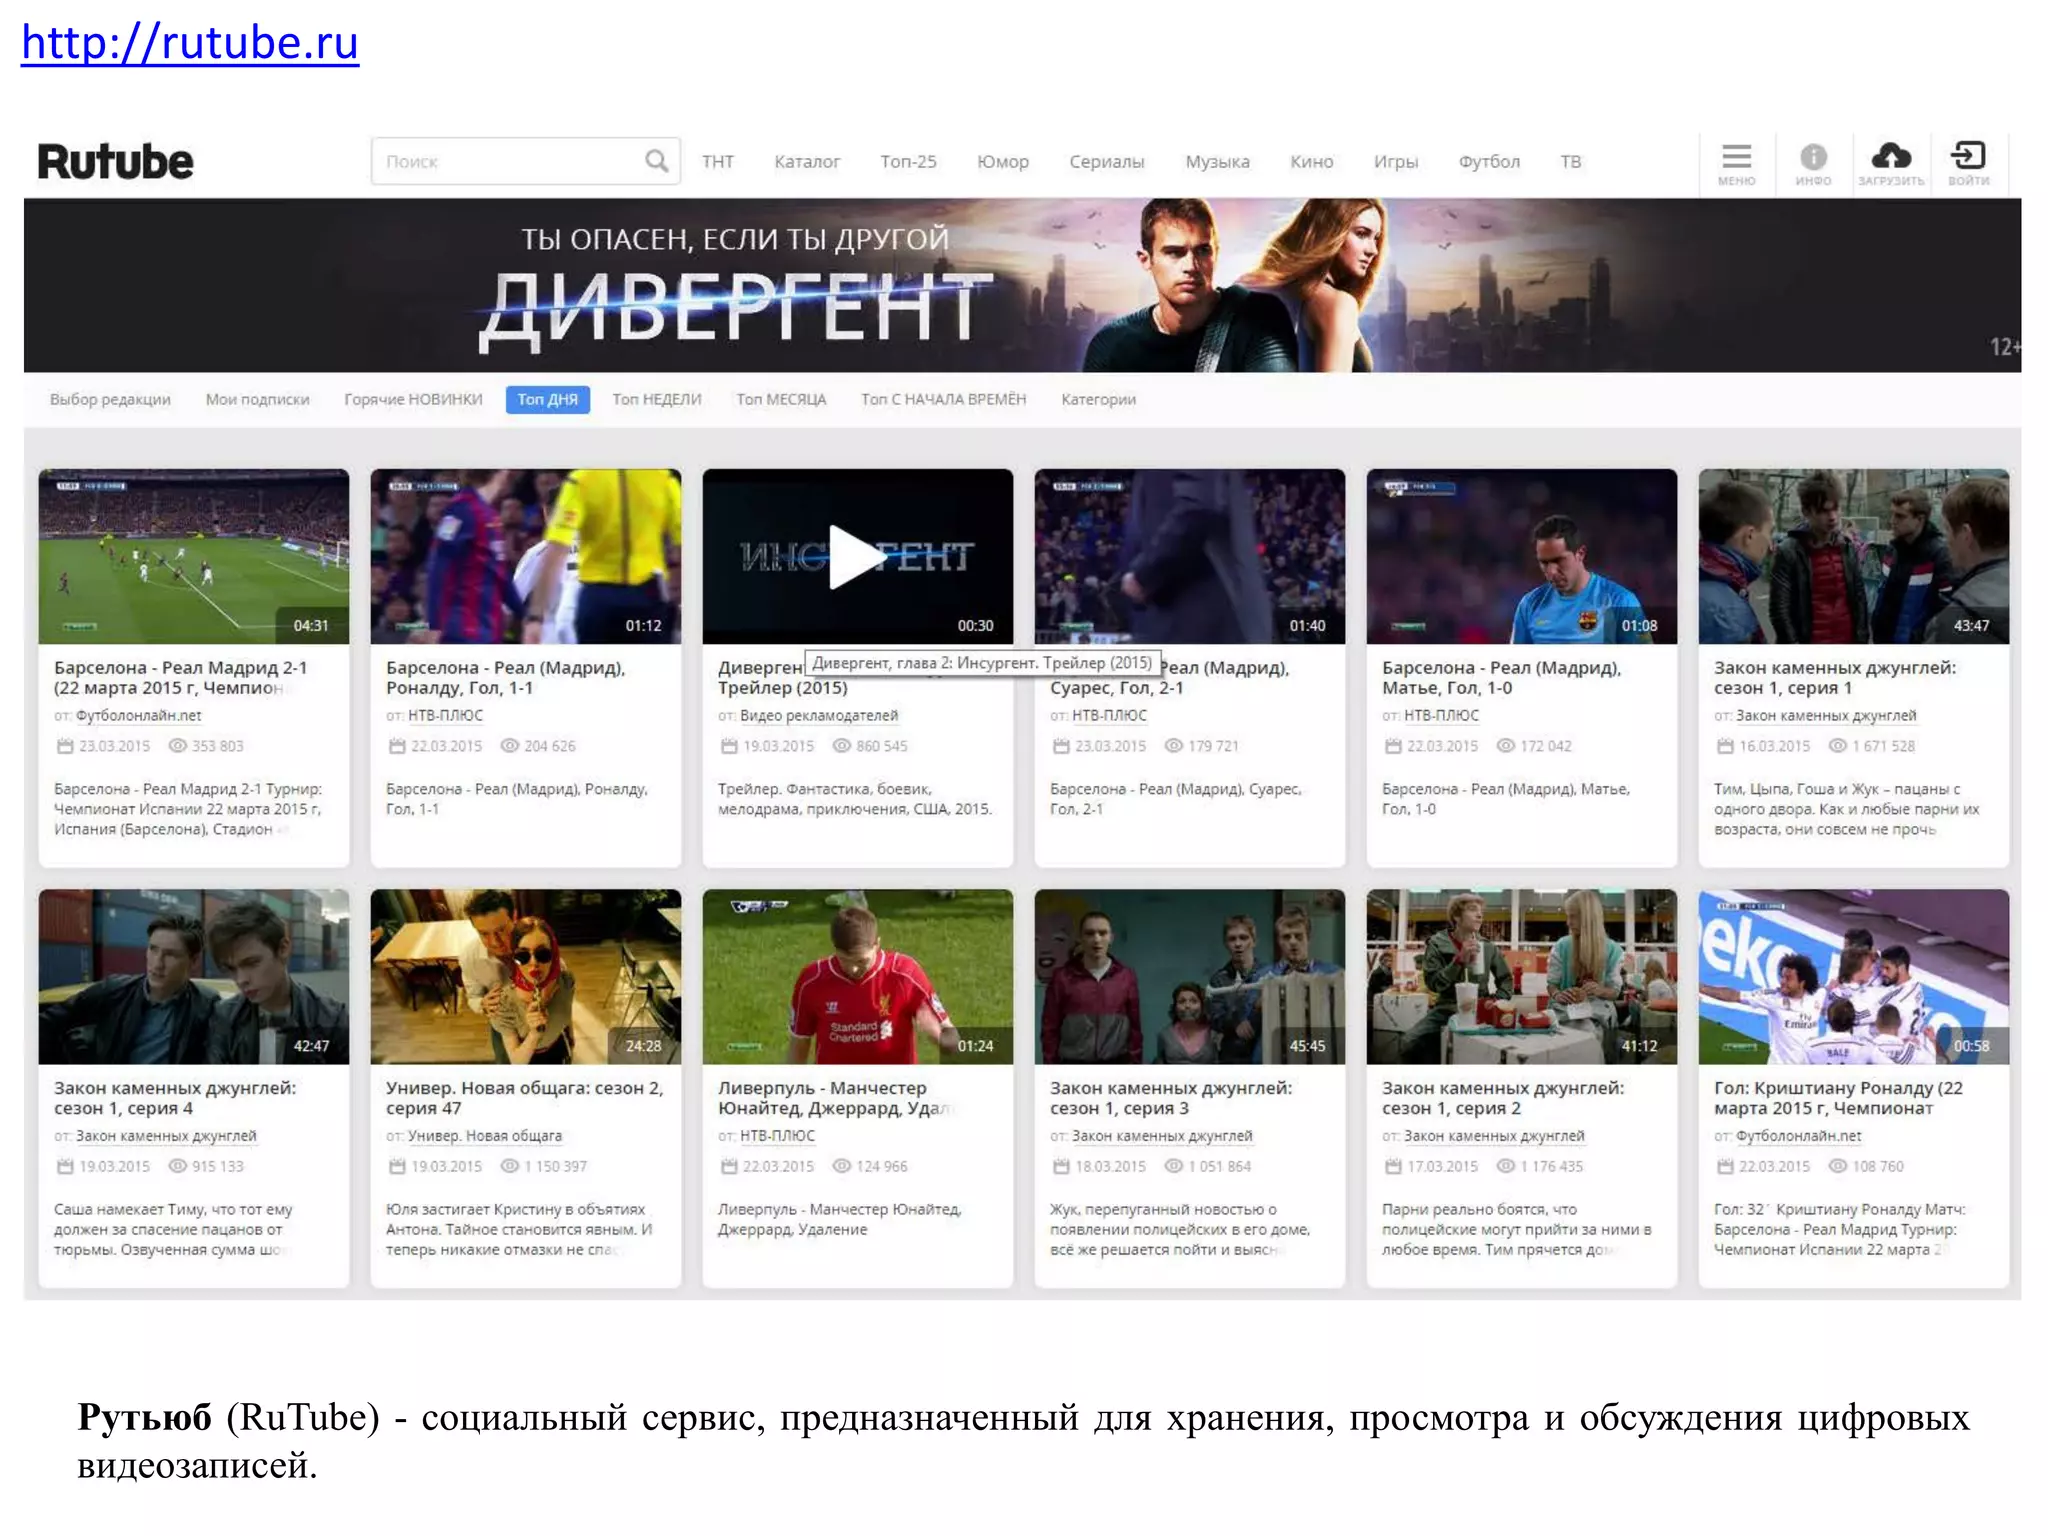Viewport: 2048px width, 1536px height.
Task: Open title Барселона - Реал Мадрид 2-1
Action: (x=180, y=678)
